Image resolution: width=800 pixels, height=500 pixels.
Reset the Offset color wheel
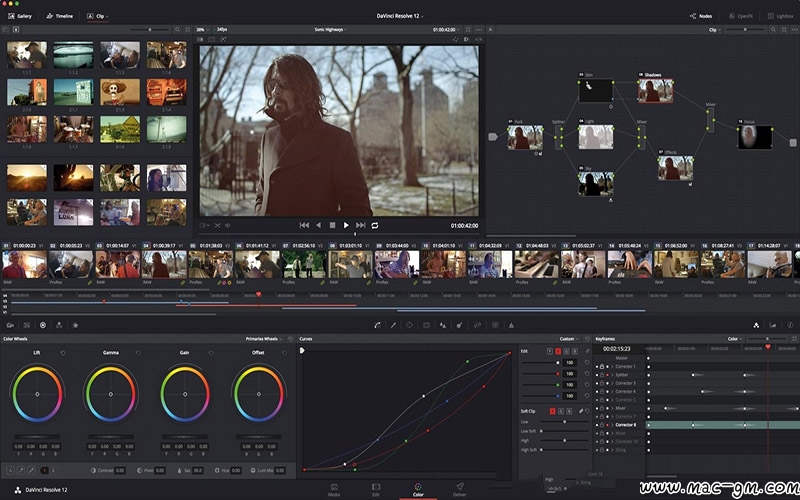(284, 353)
